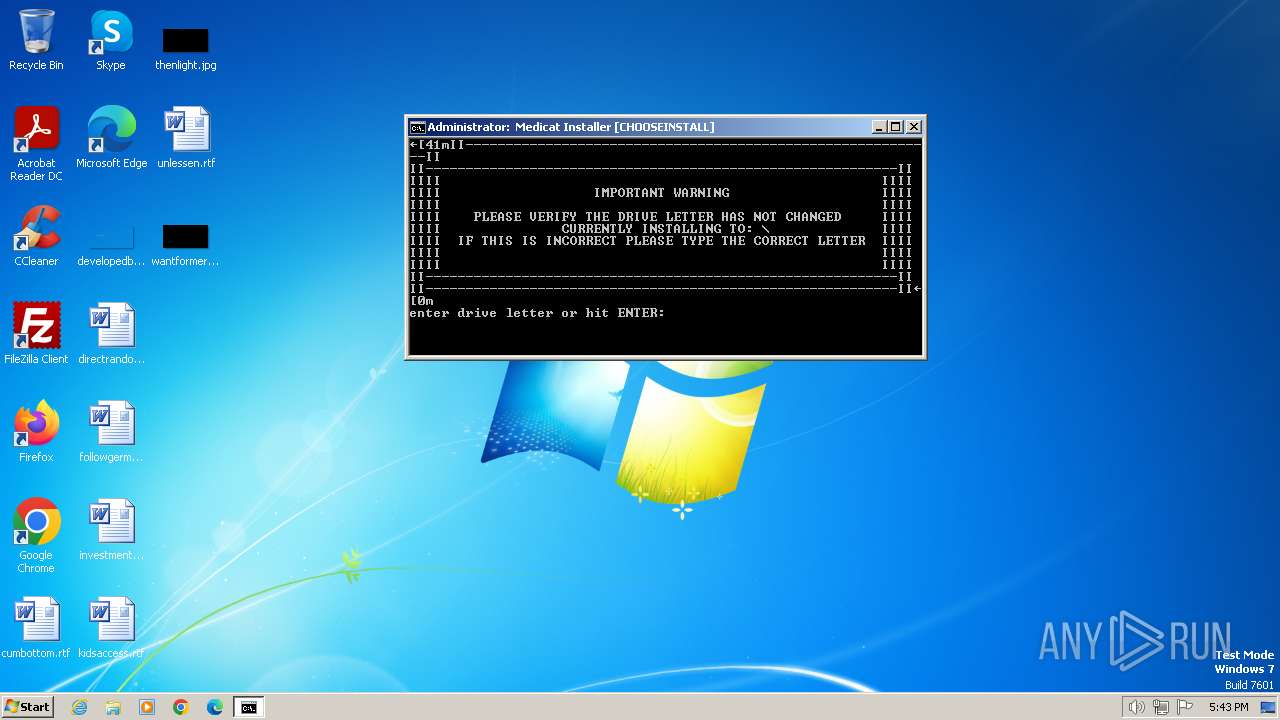
Task: Open the Medicat Installer system menu icon
Action: pyautogui.click(x=417, y=127)
